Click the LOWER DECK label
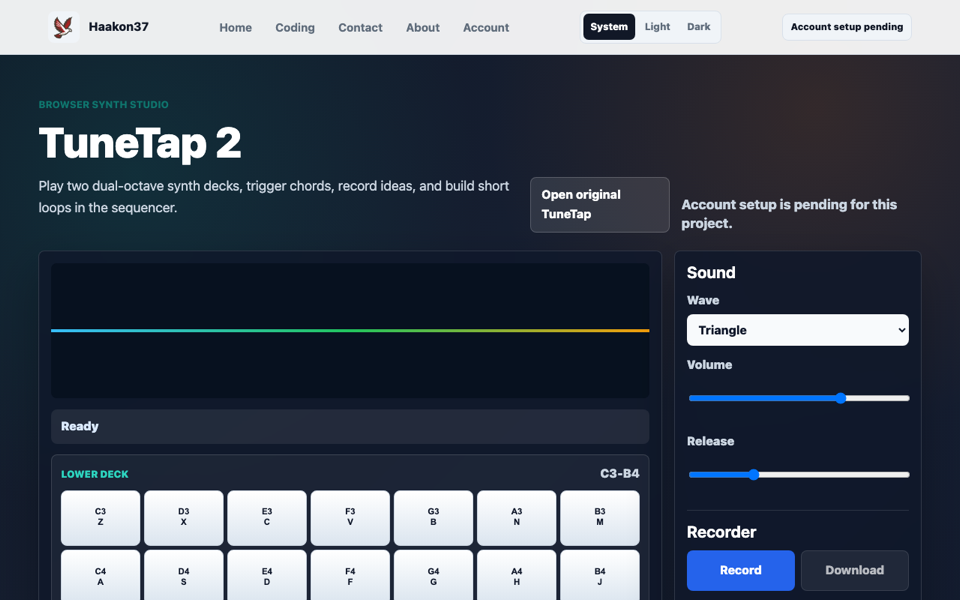The image size is (960, 600). (x=95, y=474)
